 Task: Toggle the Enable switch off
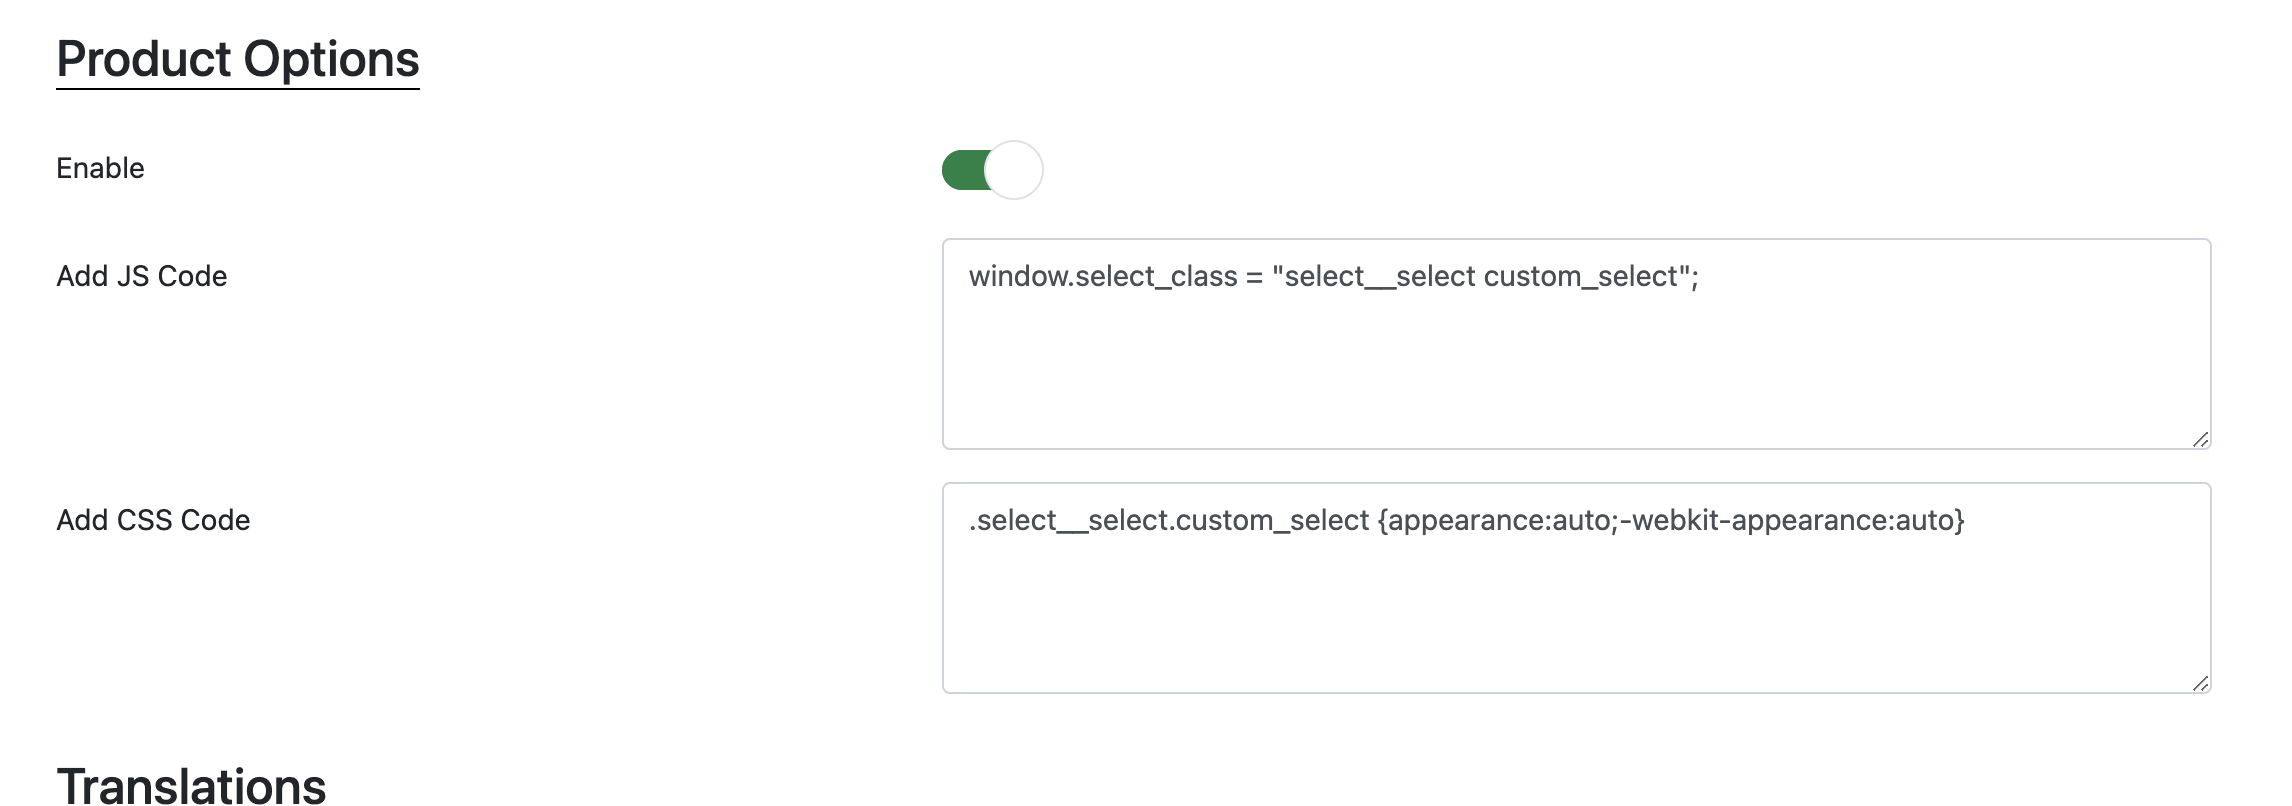(991, 170)
